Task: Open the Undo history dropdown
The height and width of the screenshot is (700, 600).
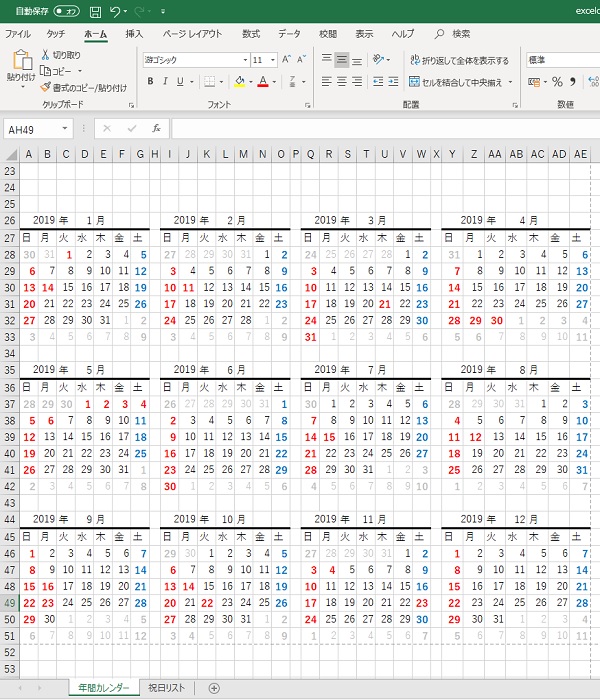Action: click(125, 12)
